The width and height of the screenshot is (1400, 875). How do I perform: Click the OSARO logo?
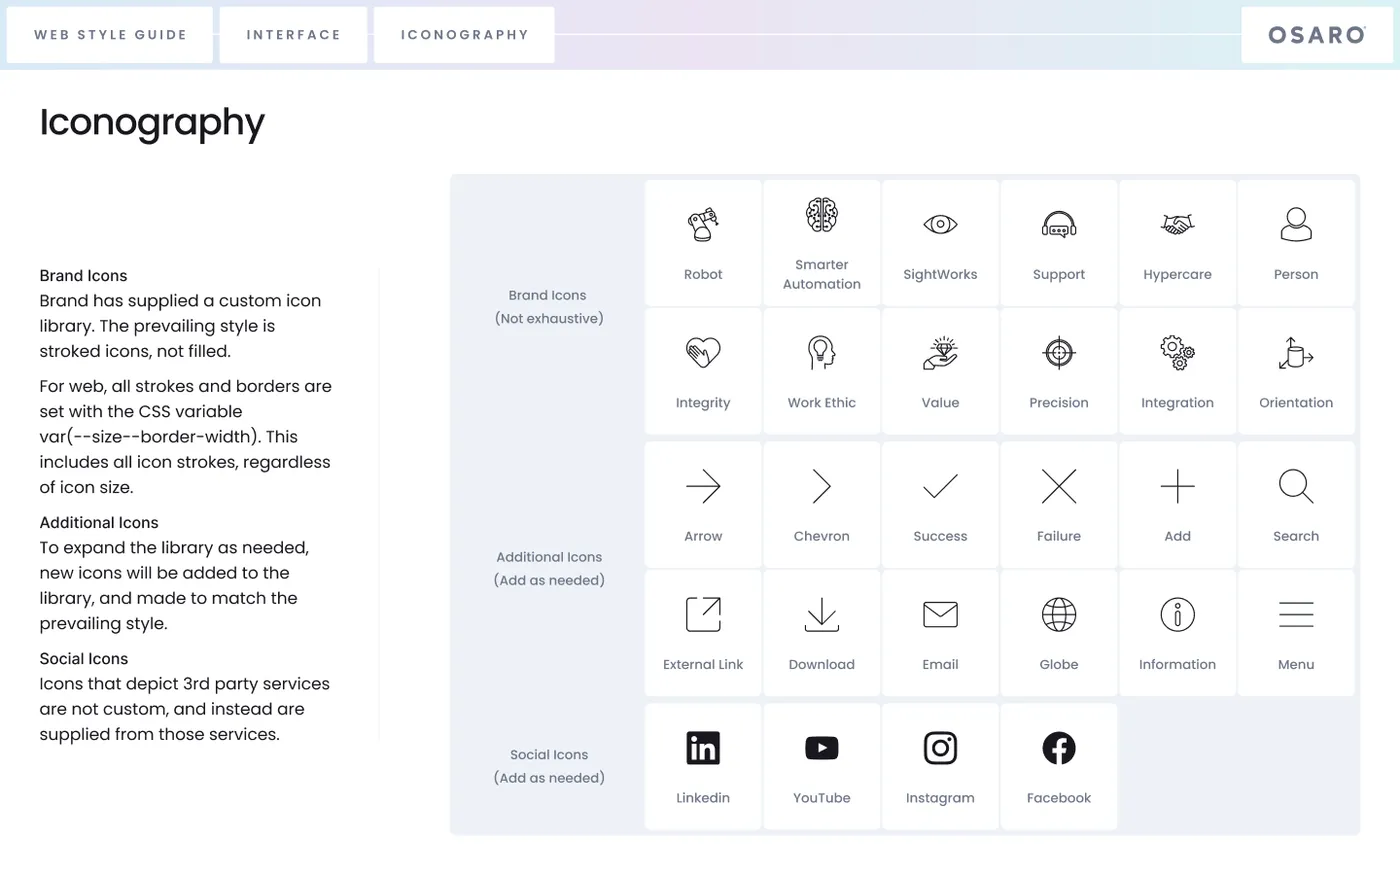[1317, 35]
